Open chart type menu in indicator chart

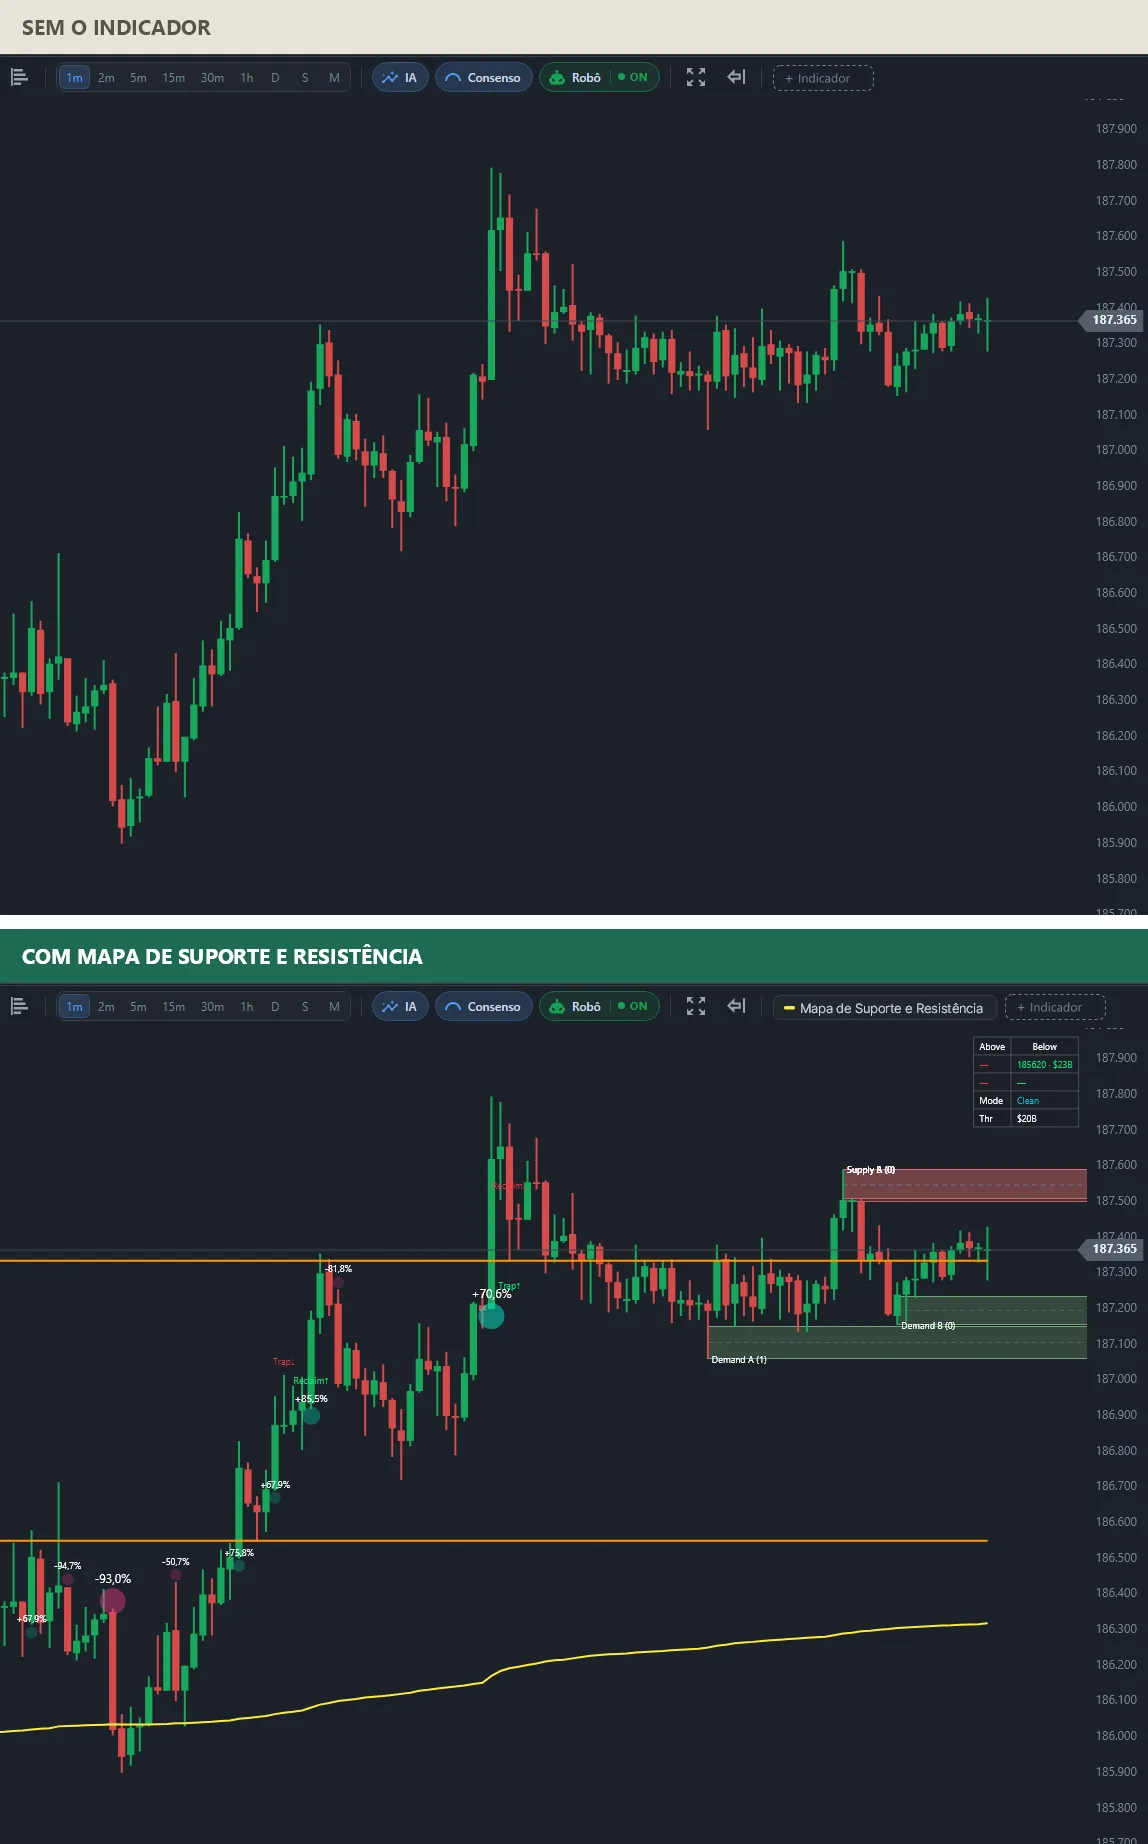coord(19,1006)
